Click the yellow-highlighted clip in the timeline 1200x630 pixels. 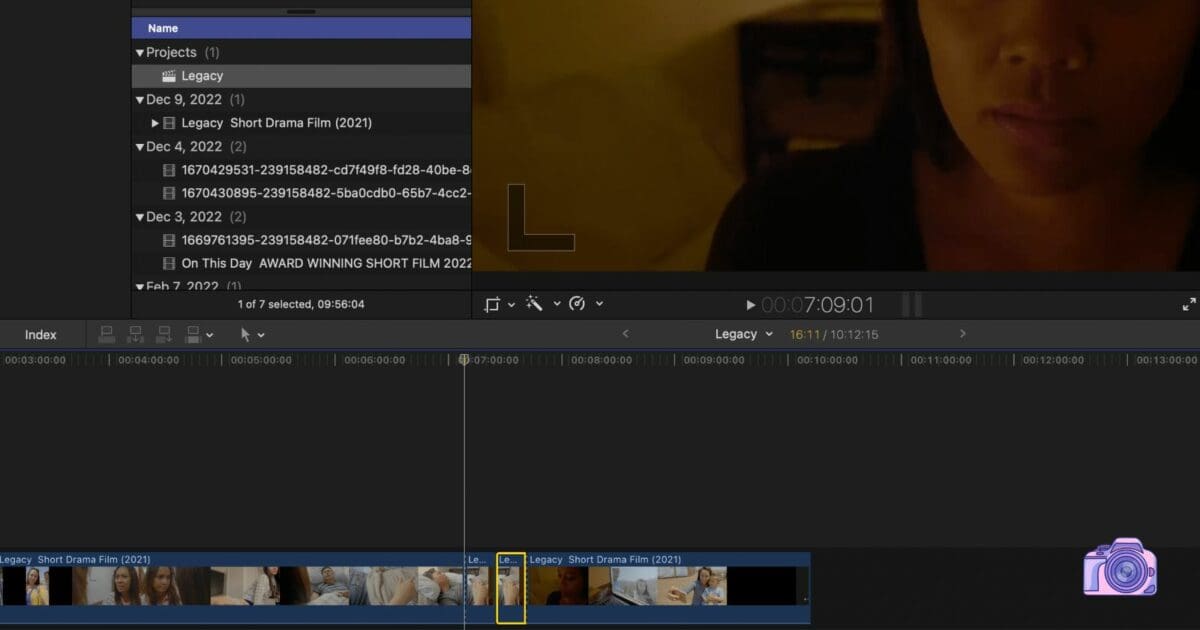point(511,588)
